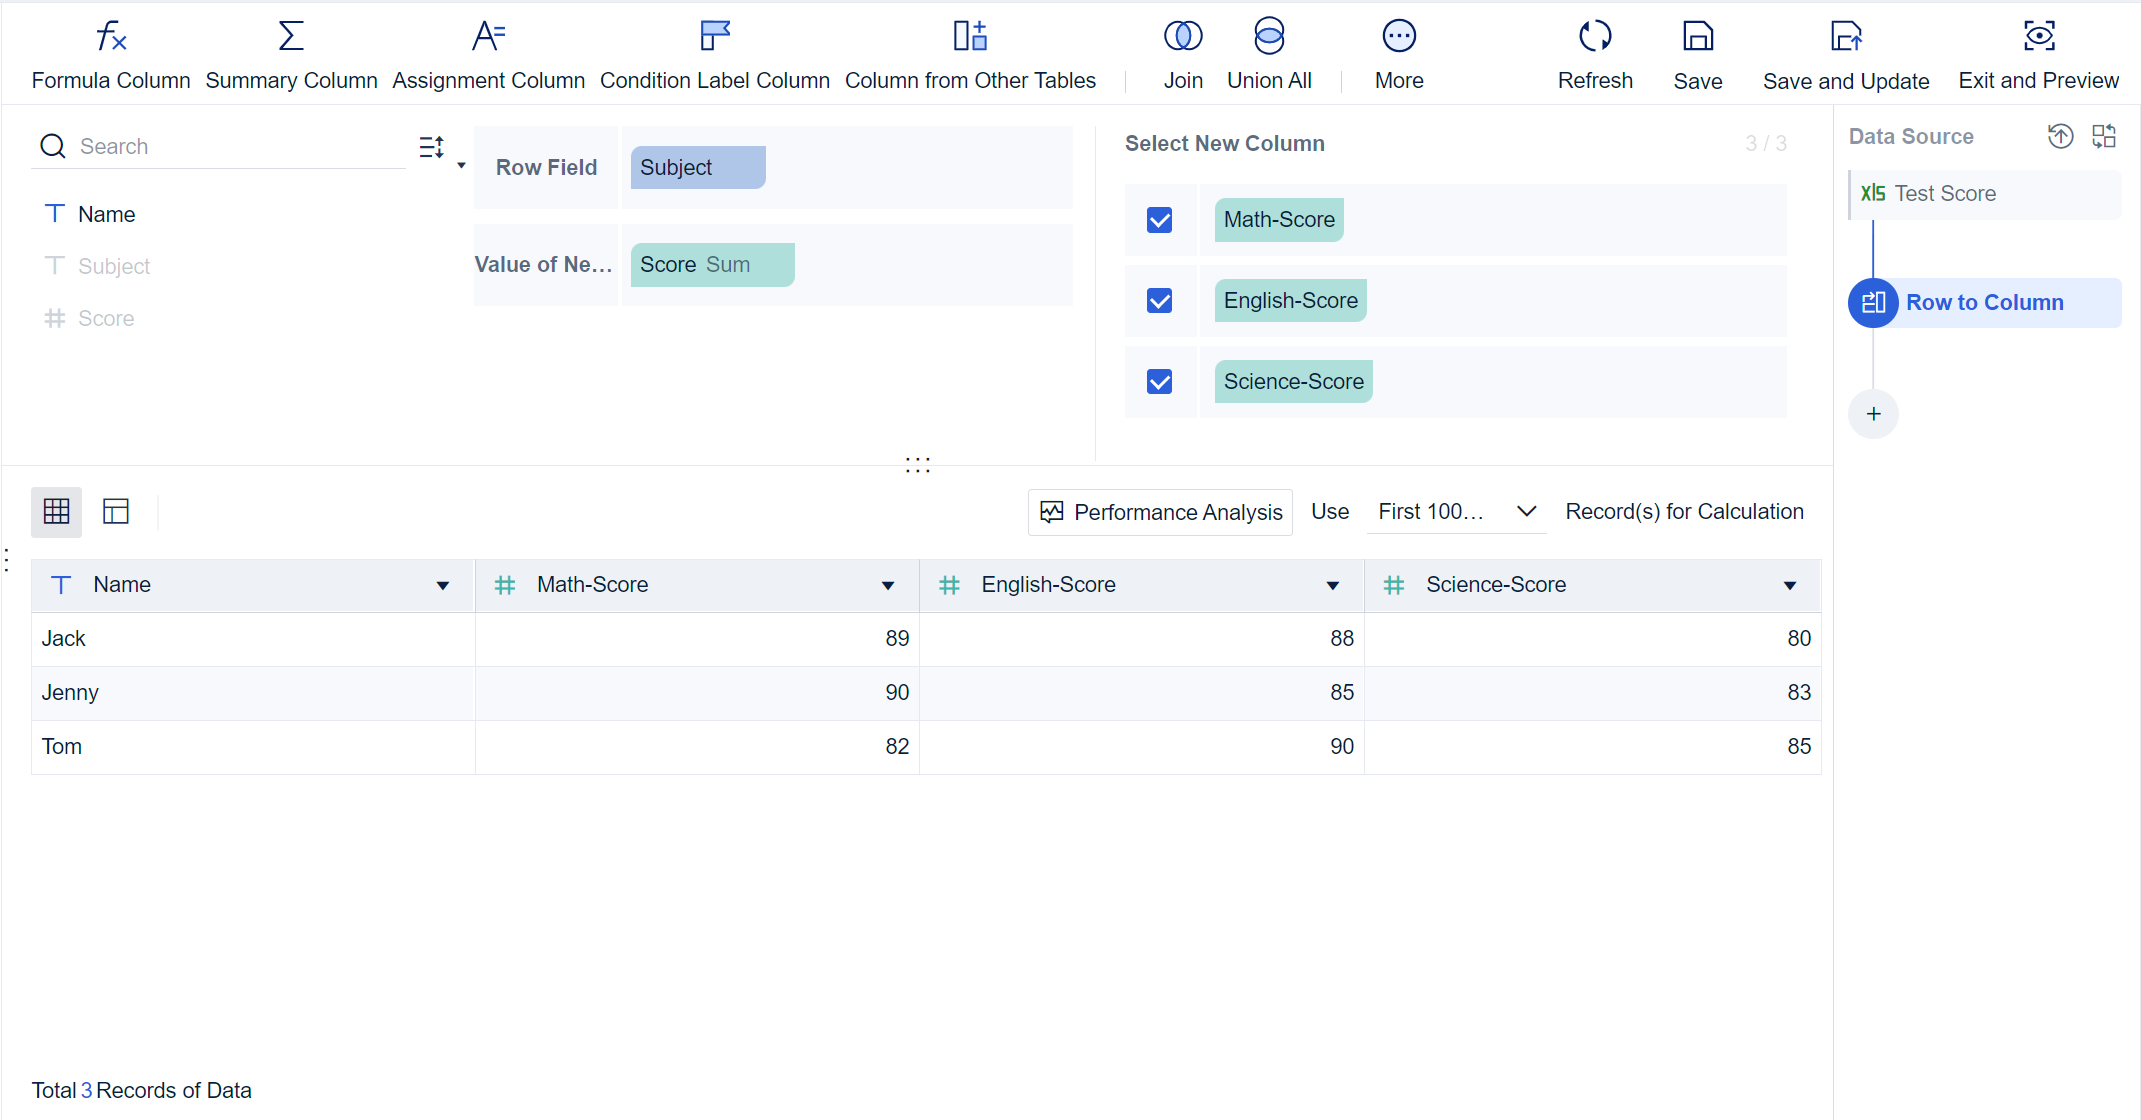The height and width of the screenshot is (1120, 2141).
Task: Open Column from Other Tables
Action: pyautogui.click(x=970, y=56)
